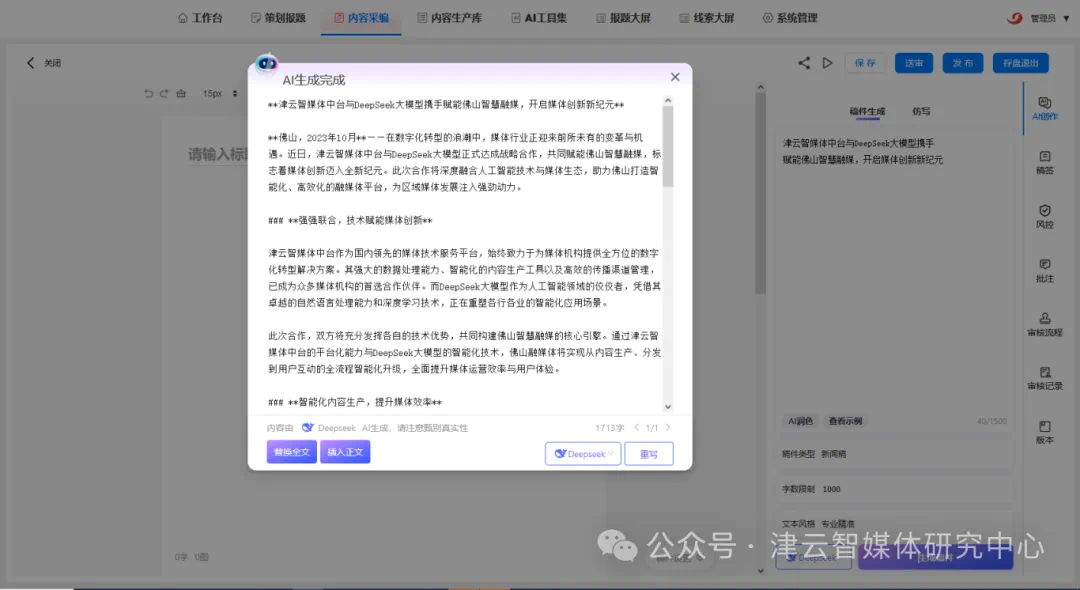Screen dimensions: 1080x590
Task: Click the clear-format icon after redo
Action: (x=181, y=94)
